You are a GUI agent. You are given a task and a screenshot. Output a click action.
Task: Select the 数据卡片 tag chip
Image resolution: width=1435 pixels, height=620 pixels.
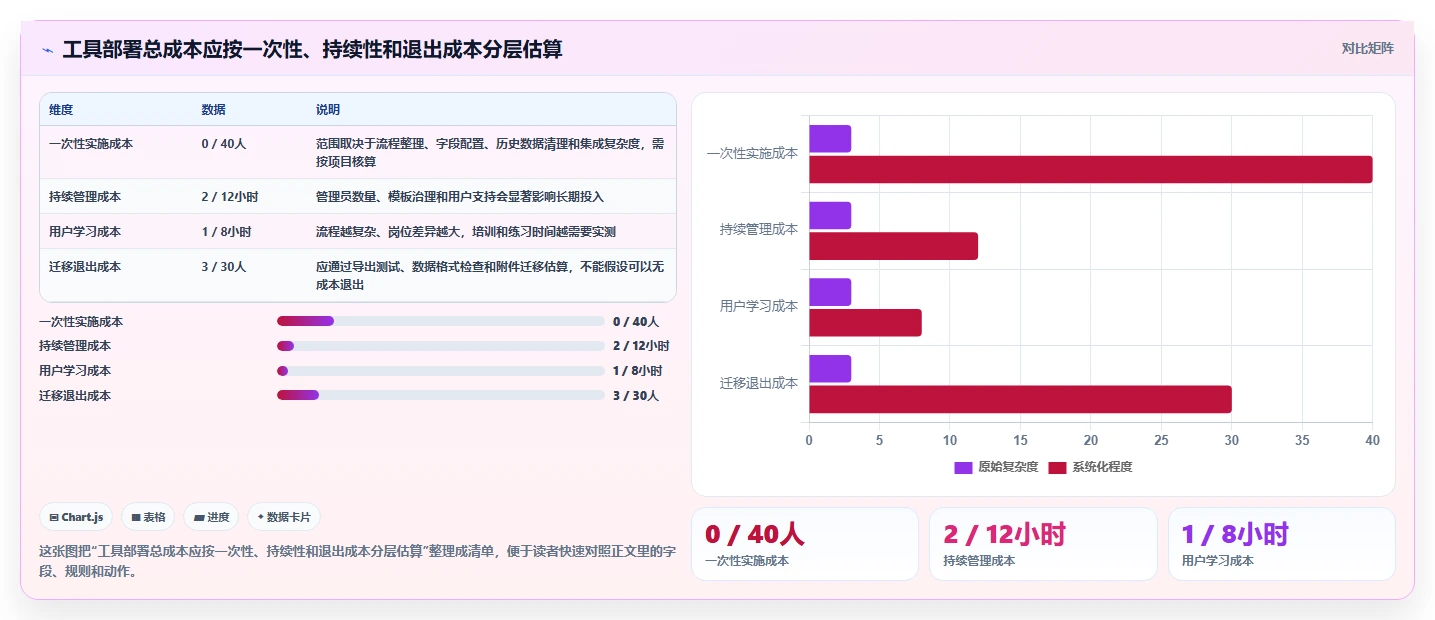284,517
